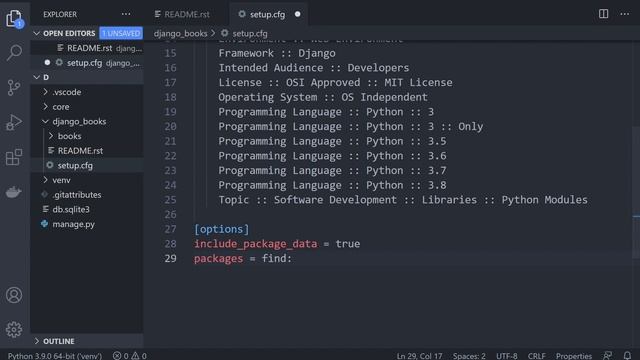The height and width of the screenshot is (360, 640).
Task: Open editor more actions ellipsis
Action: pyautogui.click(x=624, y=14)
